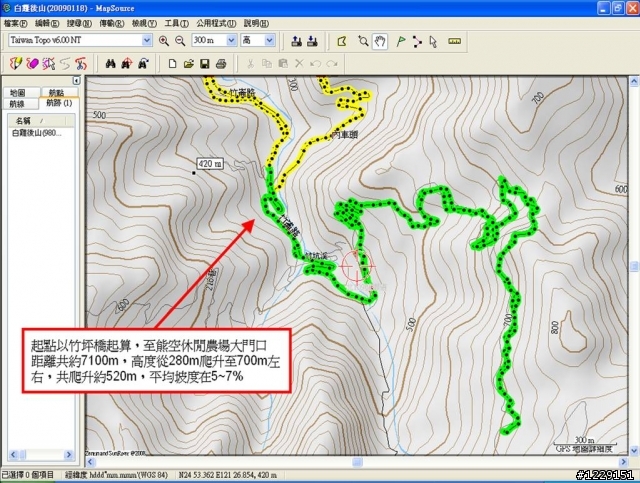The height and width of the screenshot is (483, 640).
Task: Select the map tool icon
Action: tap(342, 41)
